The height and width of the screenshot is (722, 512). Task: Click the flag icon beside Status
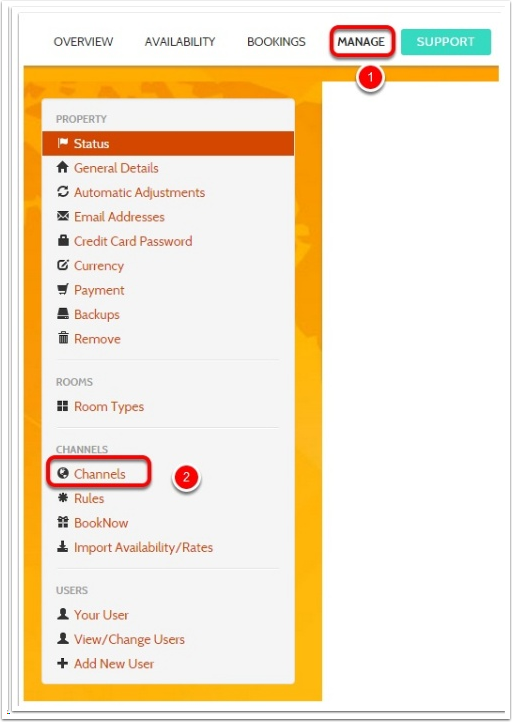63,143
